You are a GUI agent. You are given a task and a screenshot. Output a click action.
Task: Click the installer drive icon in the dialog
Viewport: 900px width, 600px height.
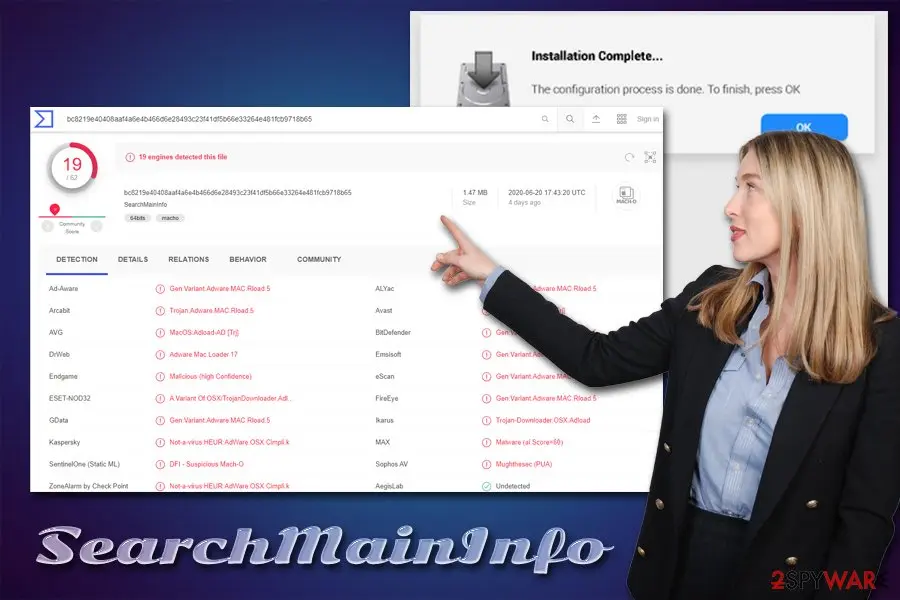[x=483, y=78]
